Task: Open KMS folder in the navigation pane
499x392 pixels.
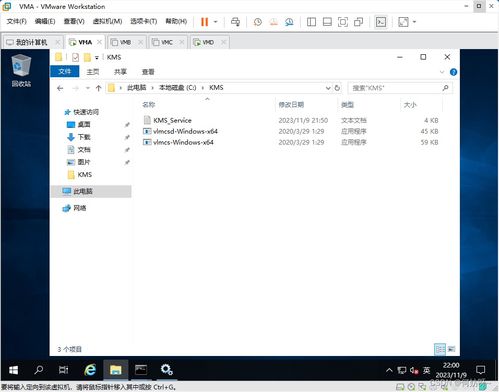Action: pyautogui.click(x=84, y=175)
